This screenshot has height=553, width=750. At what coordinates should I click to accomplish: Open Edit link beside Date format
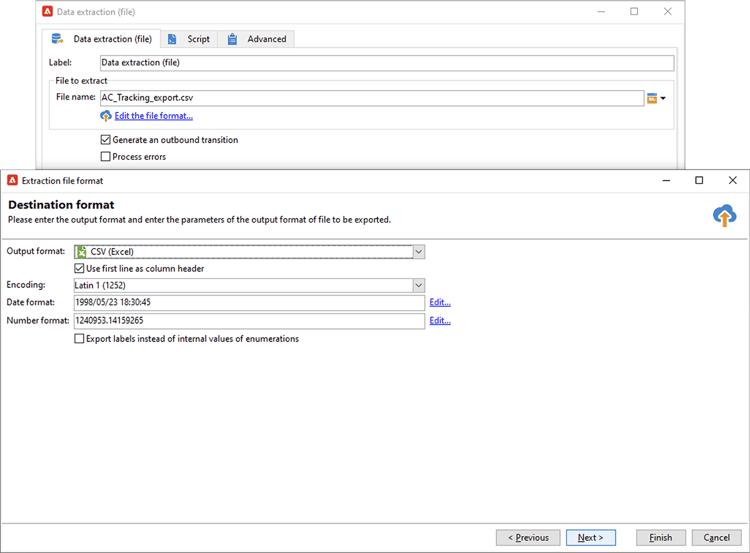click(440, 302)
